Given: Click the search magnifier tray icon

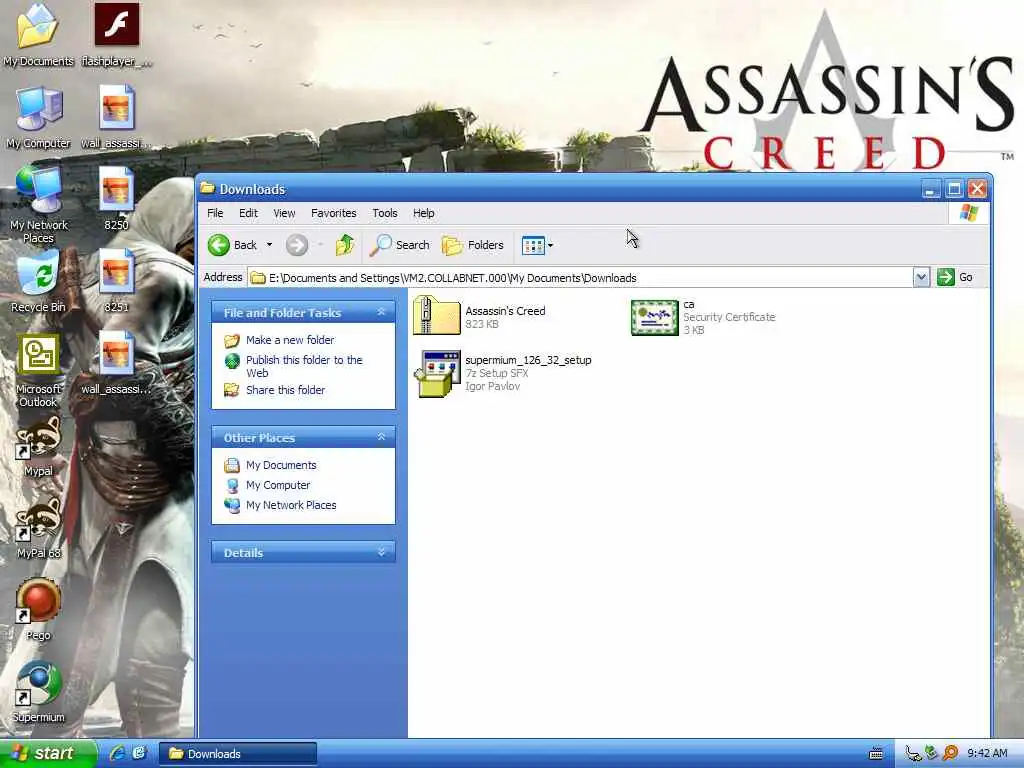Looking at the screenshot, I should (x=951, y=753).
